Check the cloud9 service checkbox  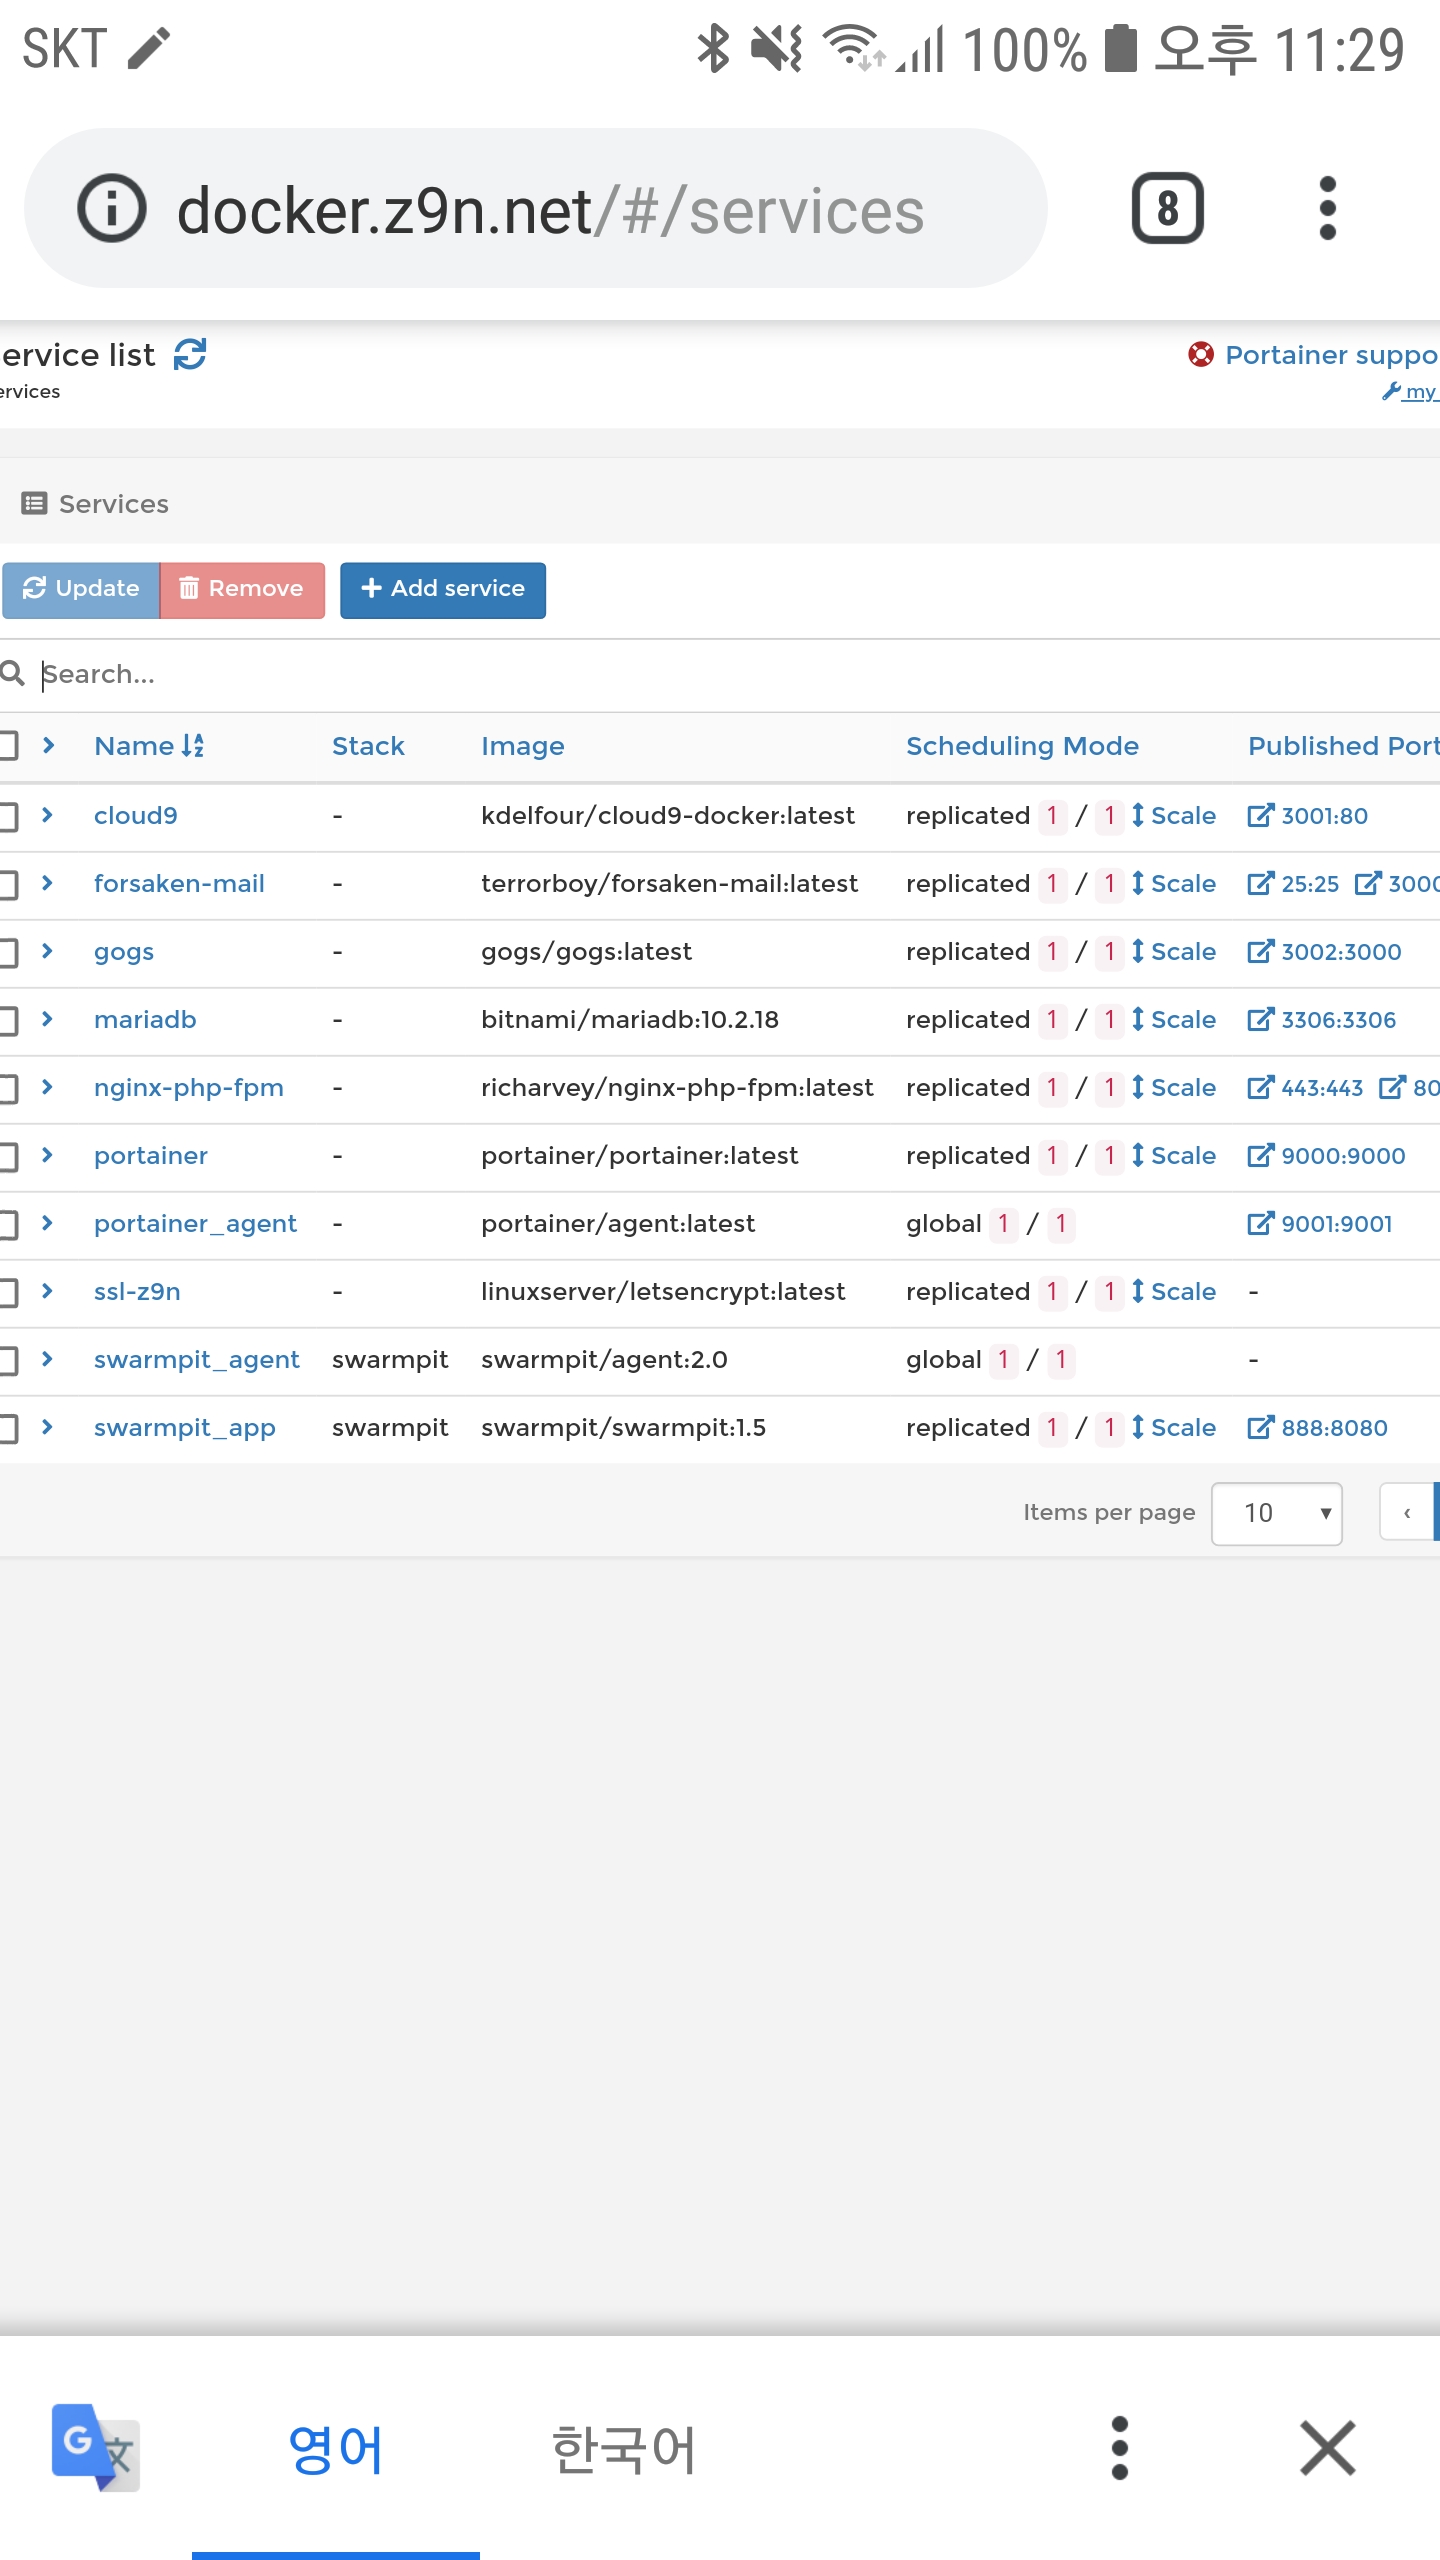click(x=8, y=816)
